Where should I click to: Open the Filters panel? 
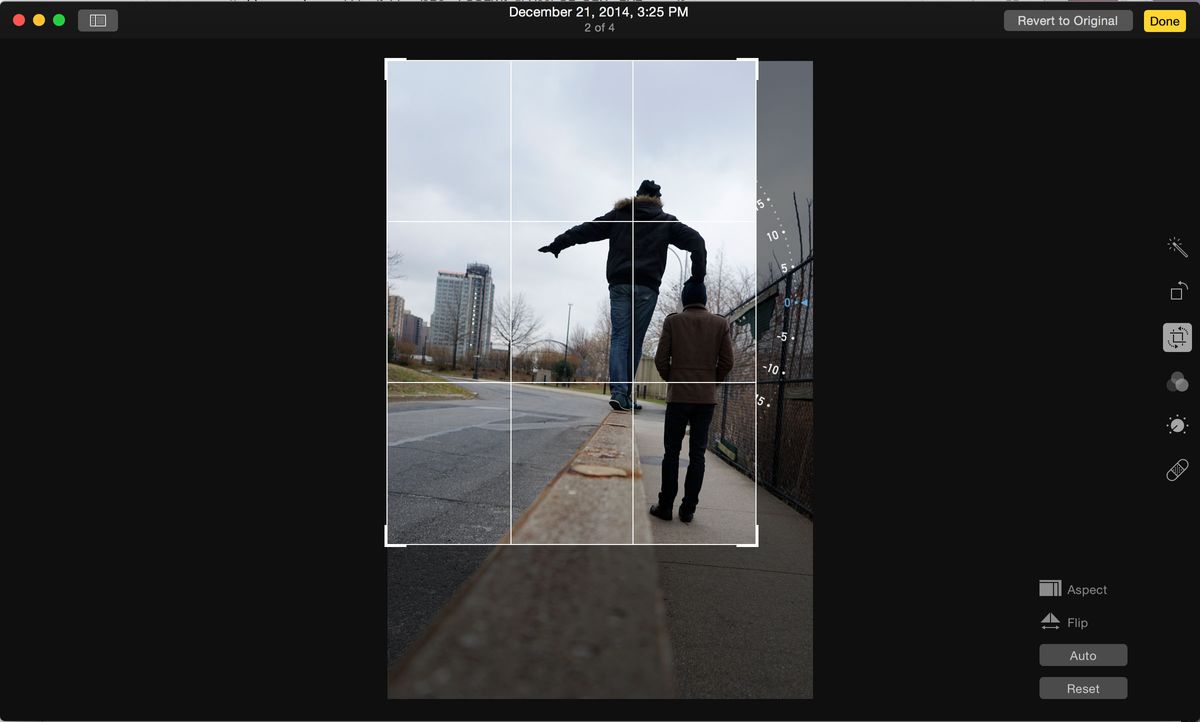(x=1177, y=381)
